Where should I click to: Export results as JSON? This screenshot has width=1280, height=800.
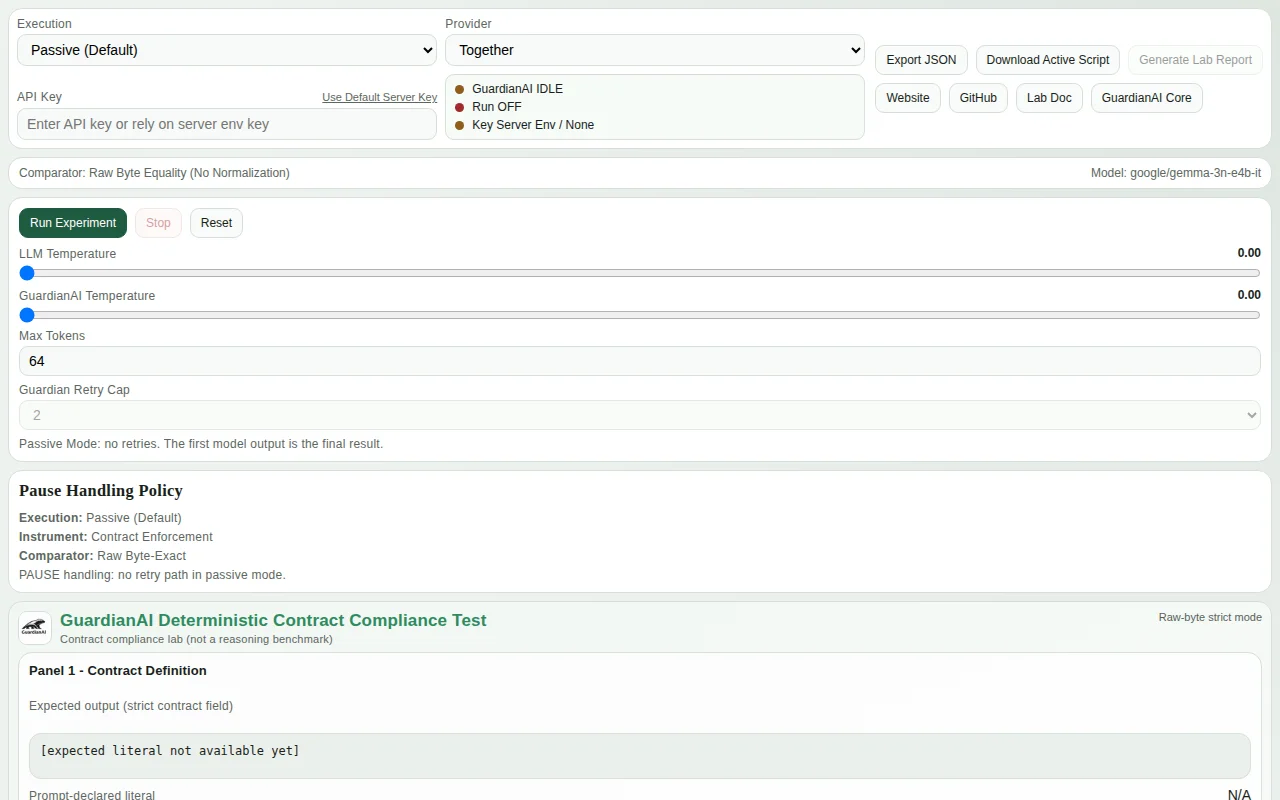coord(921,60)
